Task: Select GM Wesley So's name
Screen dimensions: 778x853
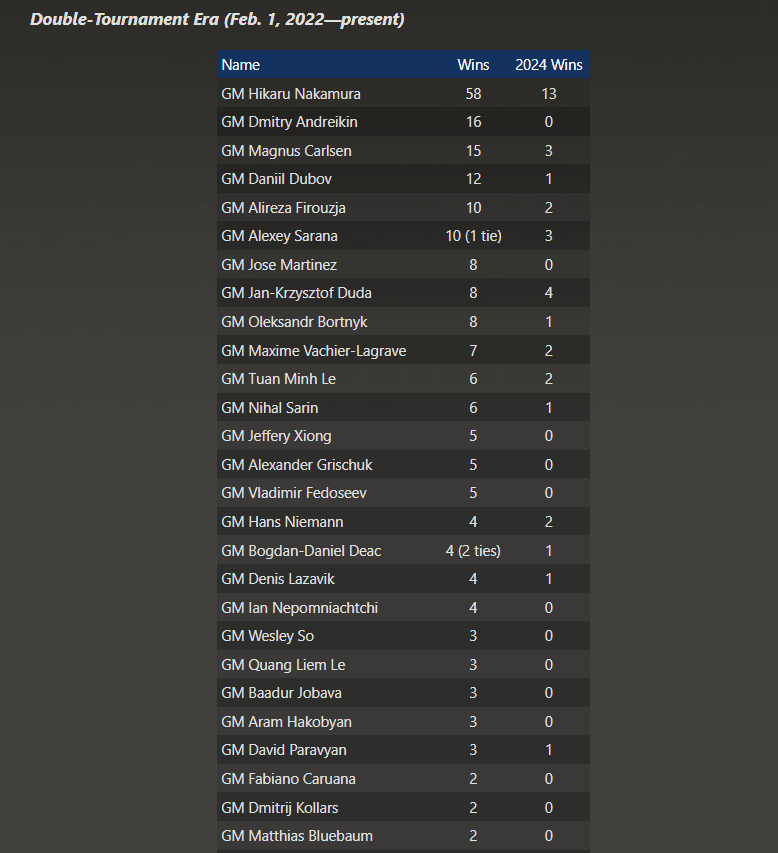Action: [x=267, y=636]
